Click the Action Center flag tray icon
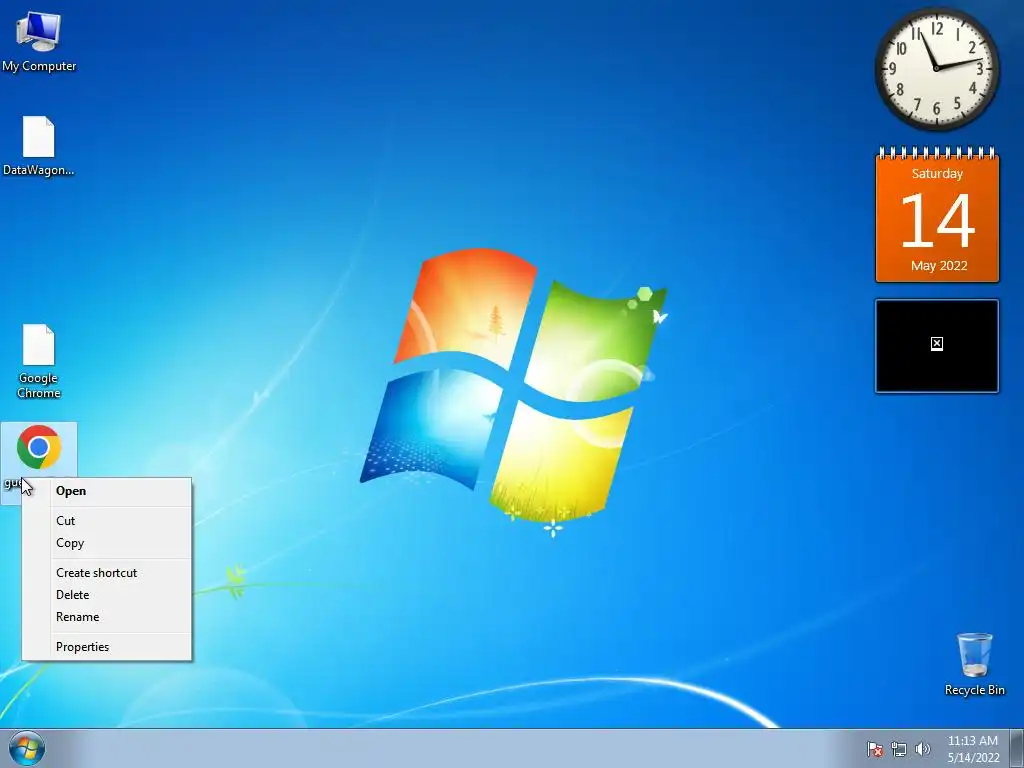Image resolution: width=1024 pixels, height=768 pixels. coord(874,749)
